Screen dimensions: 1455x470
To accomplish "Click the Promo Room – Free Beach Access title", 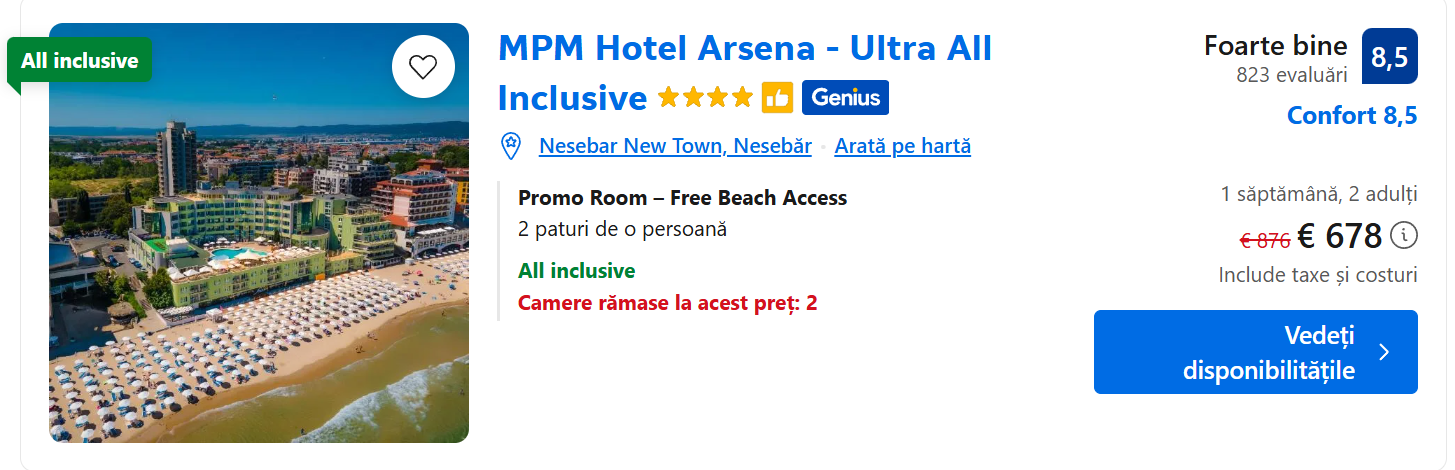I will (682, 198).
